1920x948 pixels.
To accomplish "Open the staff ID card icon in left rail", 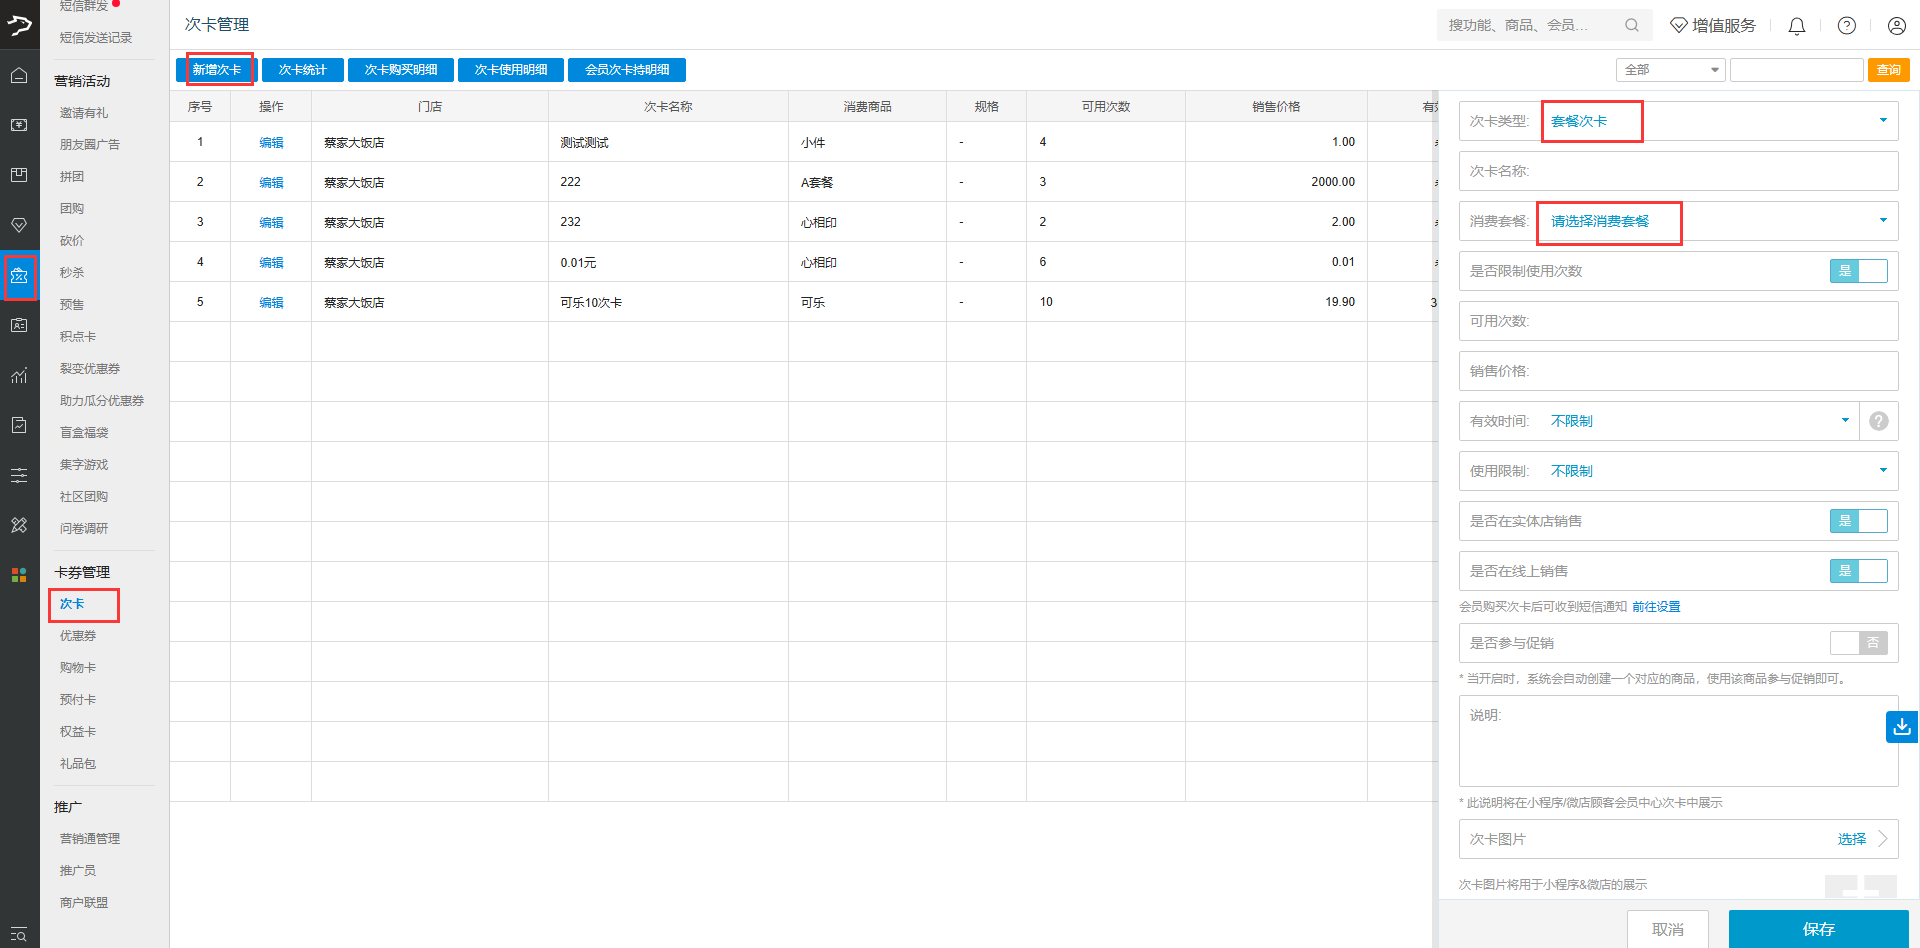I will pos(19,325).
